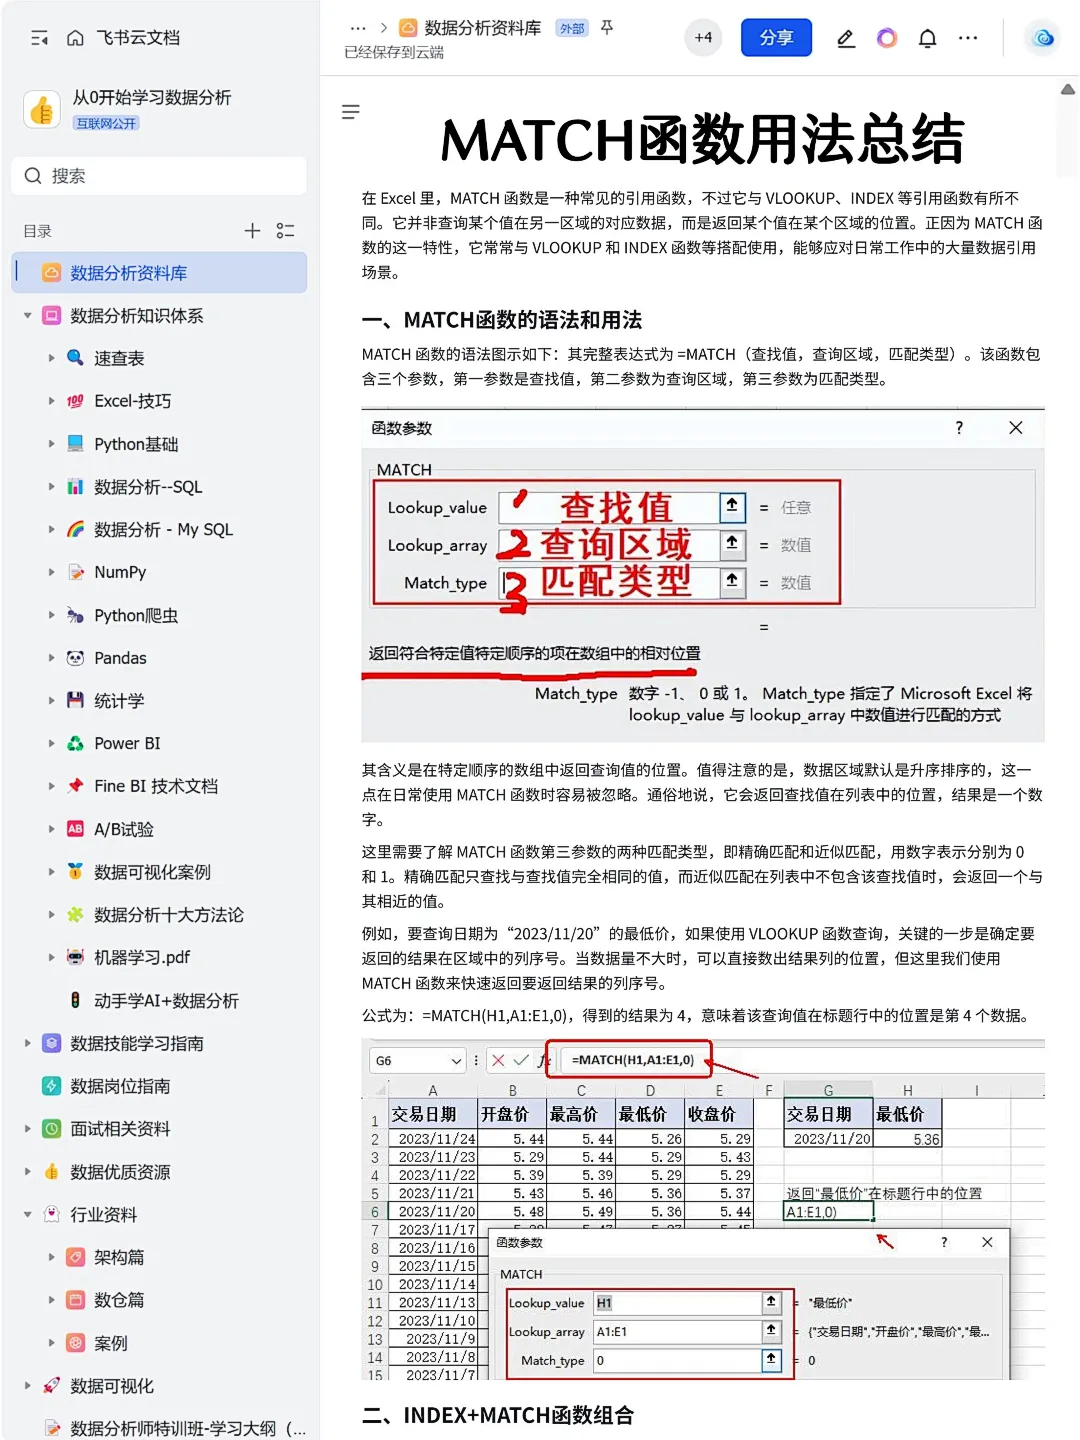Open 数据分析十大方法论 page
Screen dimensions: 1080x1440
(169, 915)
